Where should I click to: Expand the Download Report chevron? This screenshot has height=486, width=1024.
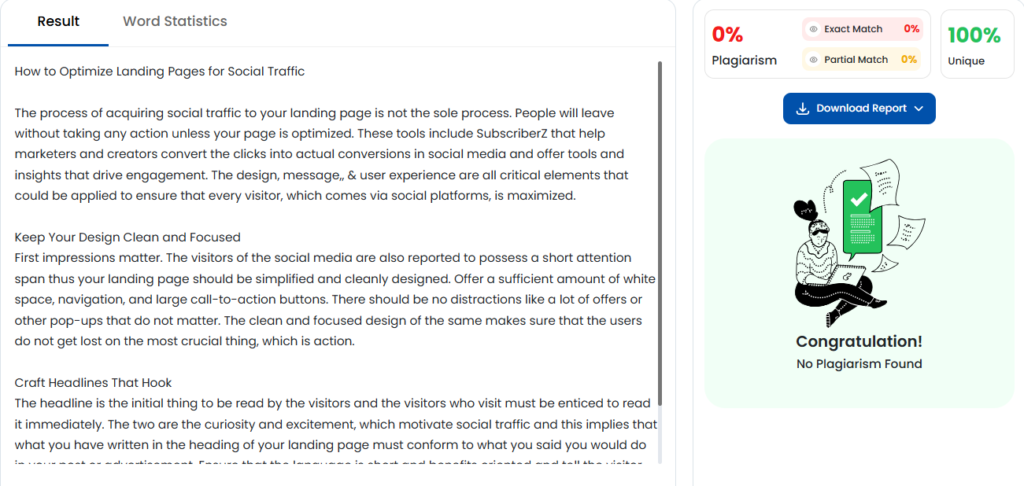coord(919,109)
